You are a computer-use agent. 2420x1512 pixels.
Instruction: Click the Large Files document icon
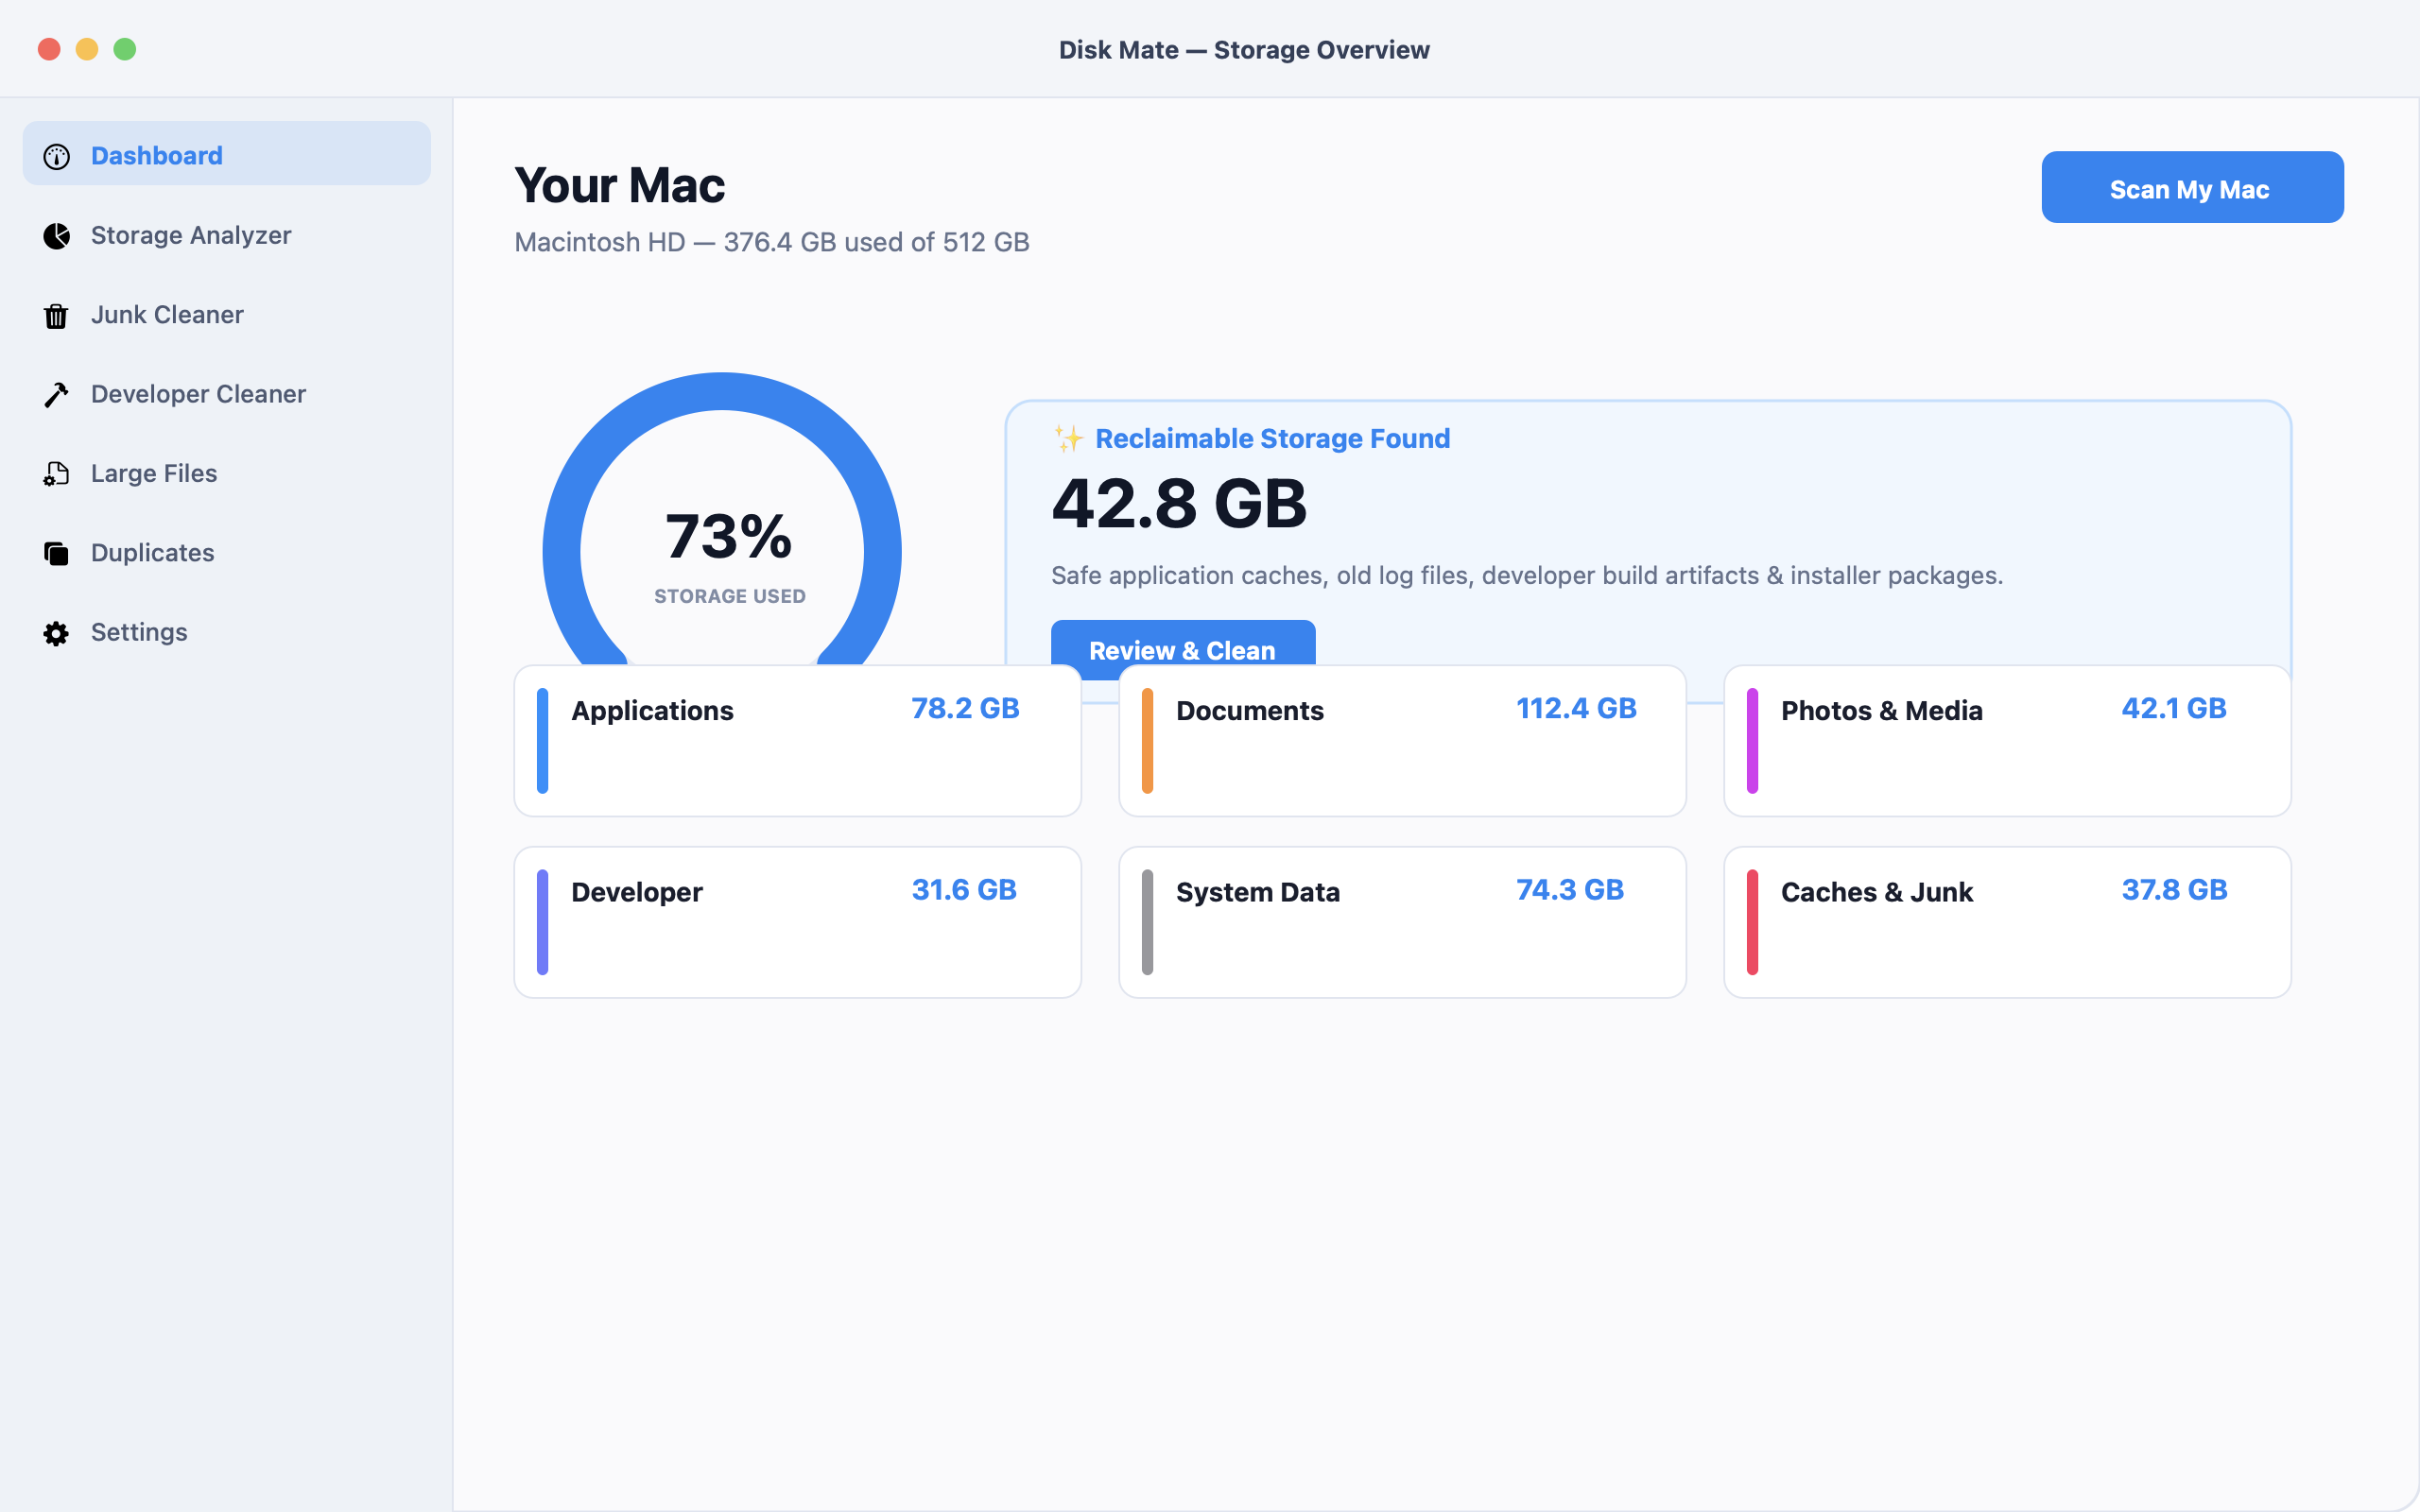56,474
